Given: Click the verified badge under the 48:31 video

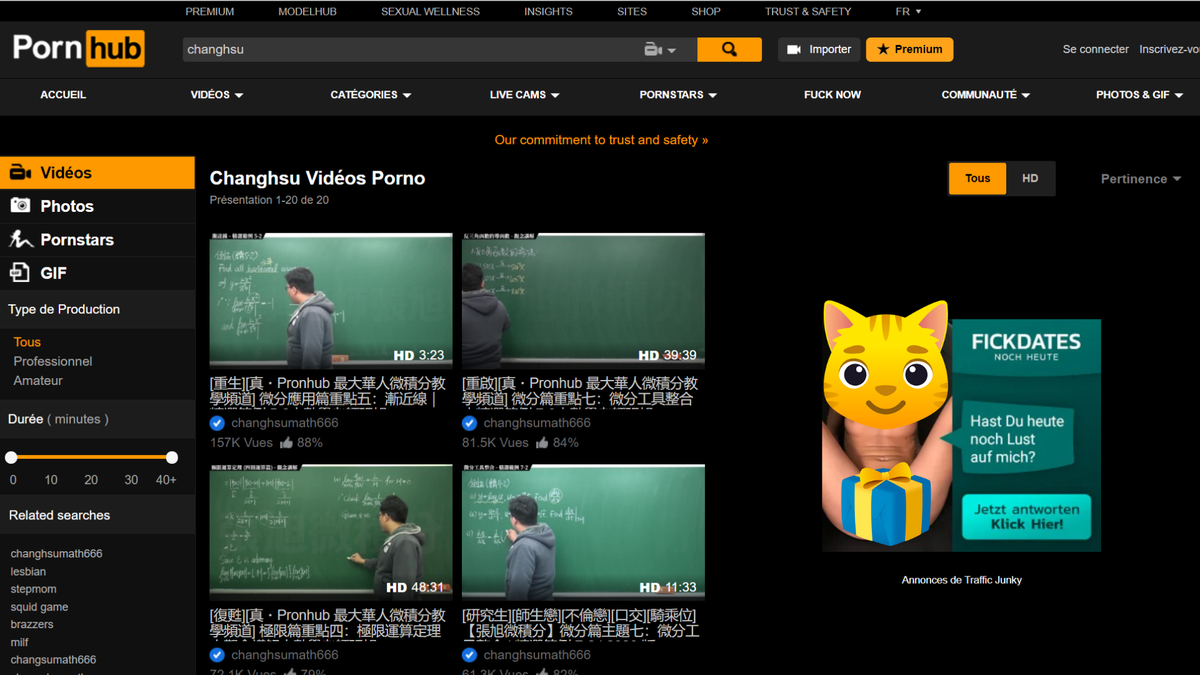Looking at the screenshot, I should click(x=217, y=655).
